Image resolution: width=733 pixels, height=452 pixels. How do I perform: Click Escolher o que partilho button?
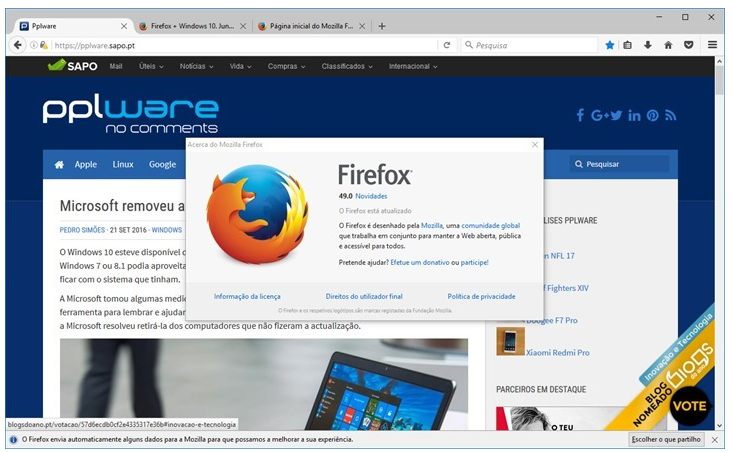pyautogui.click(x=666, y=439)
